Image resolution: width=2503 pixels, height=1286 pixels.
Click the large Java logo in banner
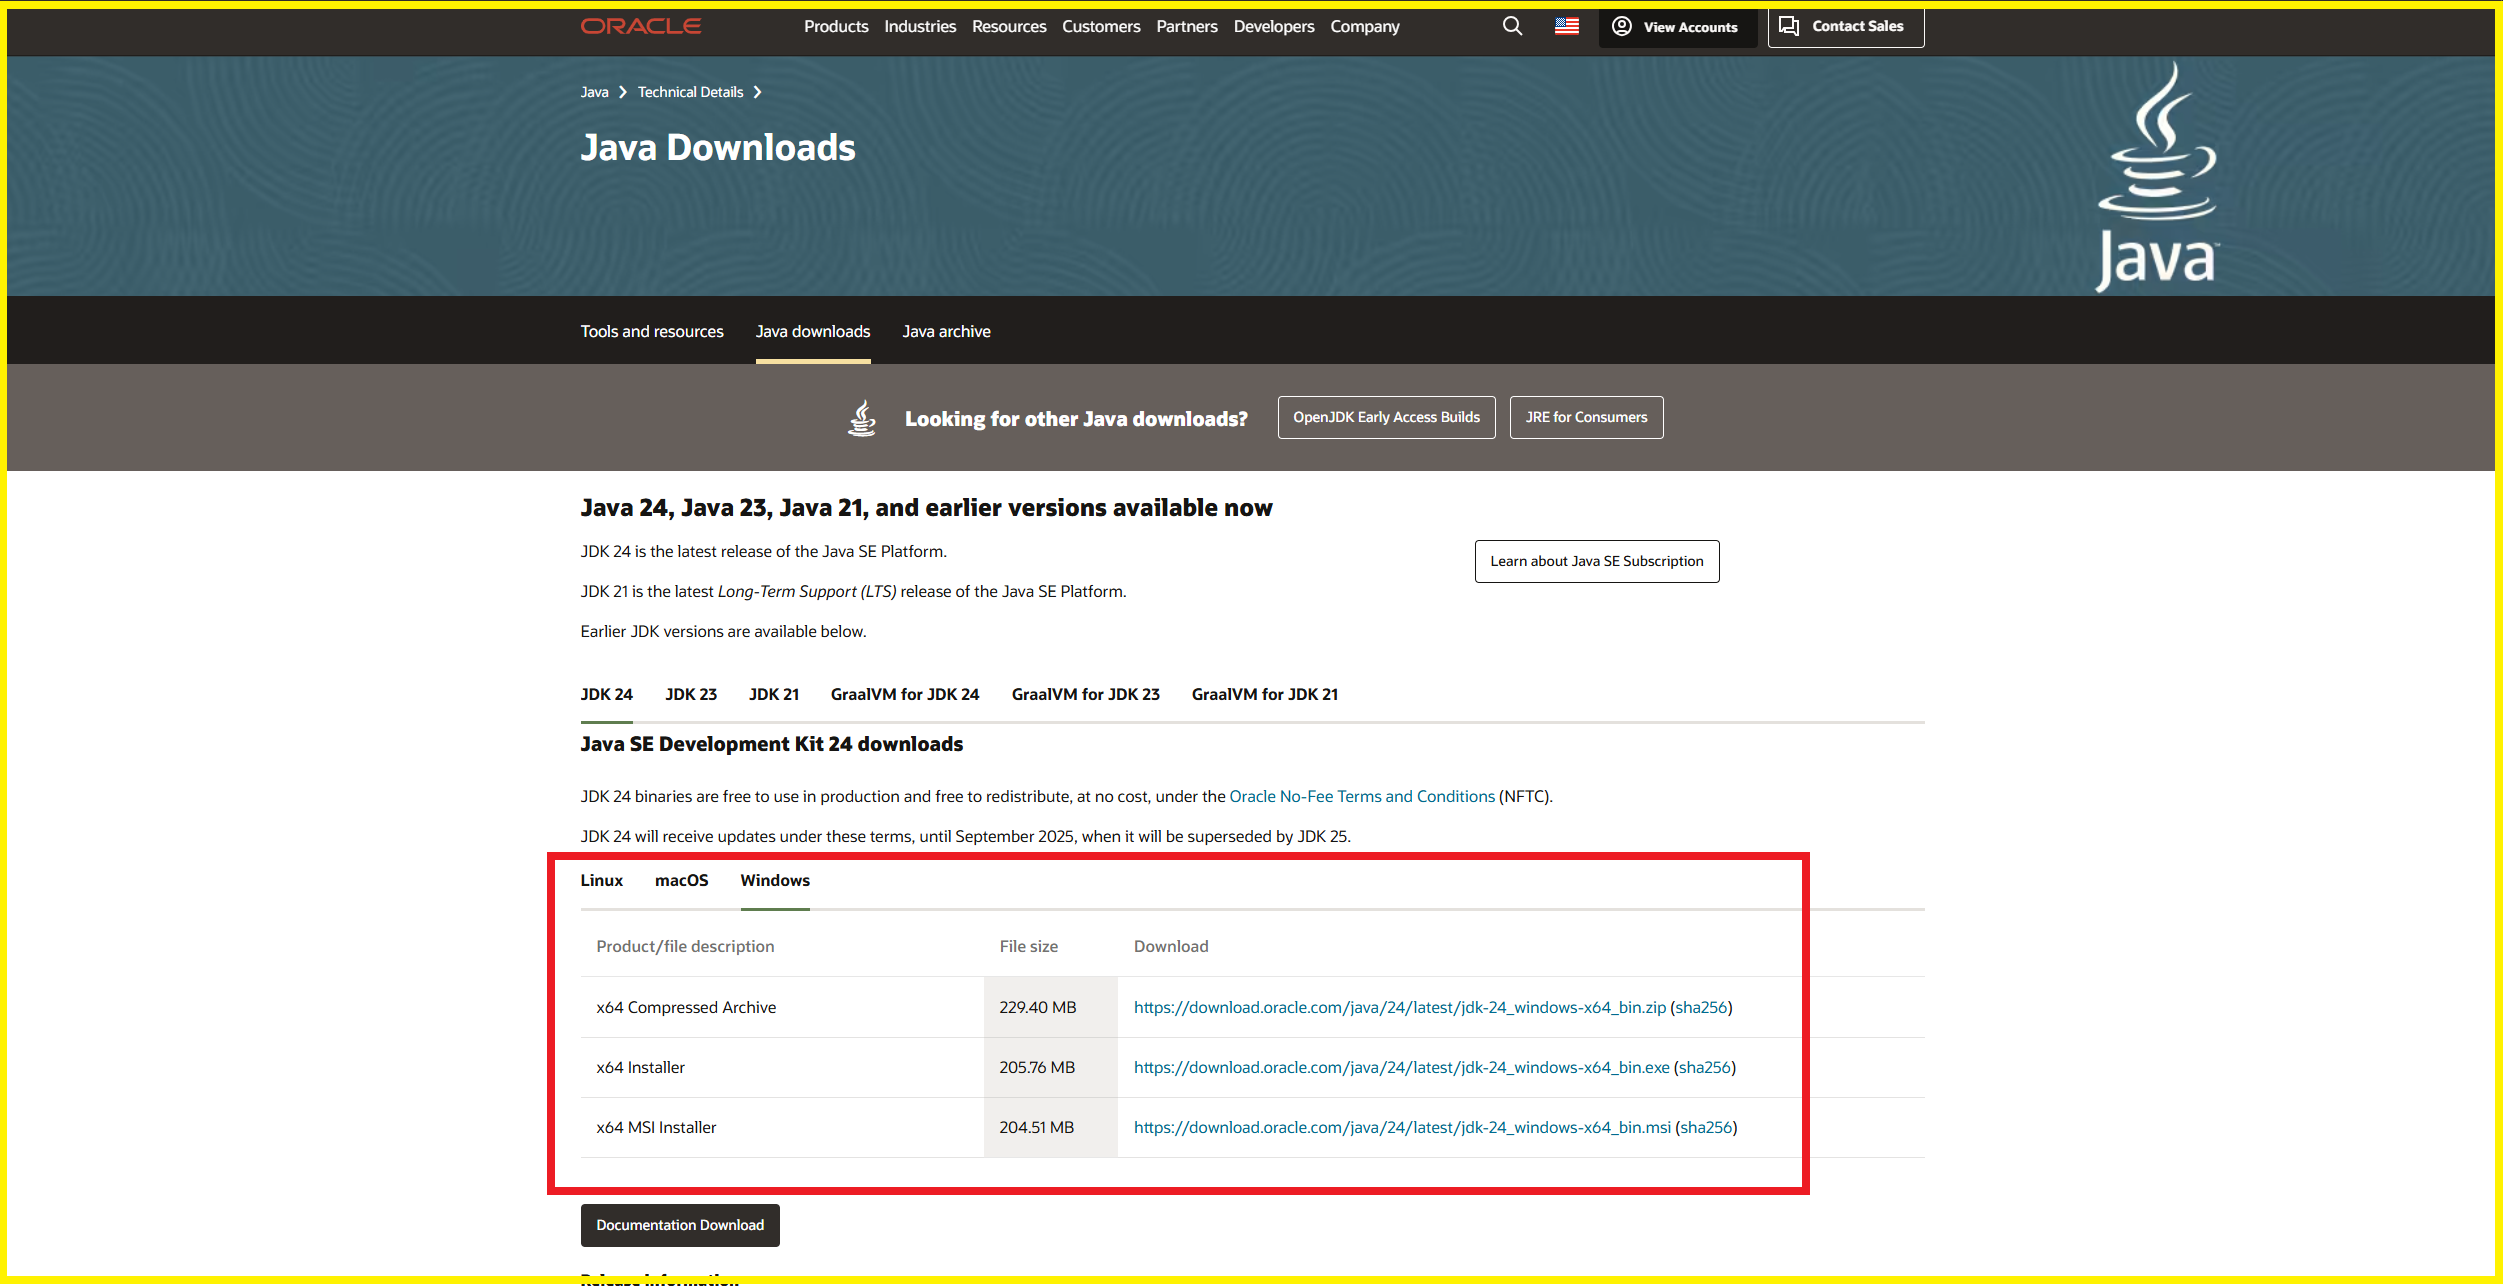(x=2157, y=177)
